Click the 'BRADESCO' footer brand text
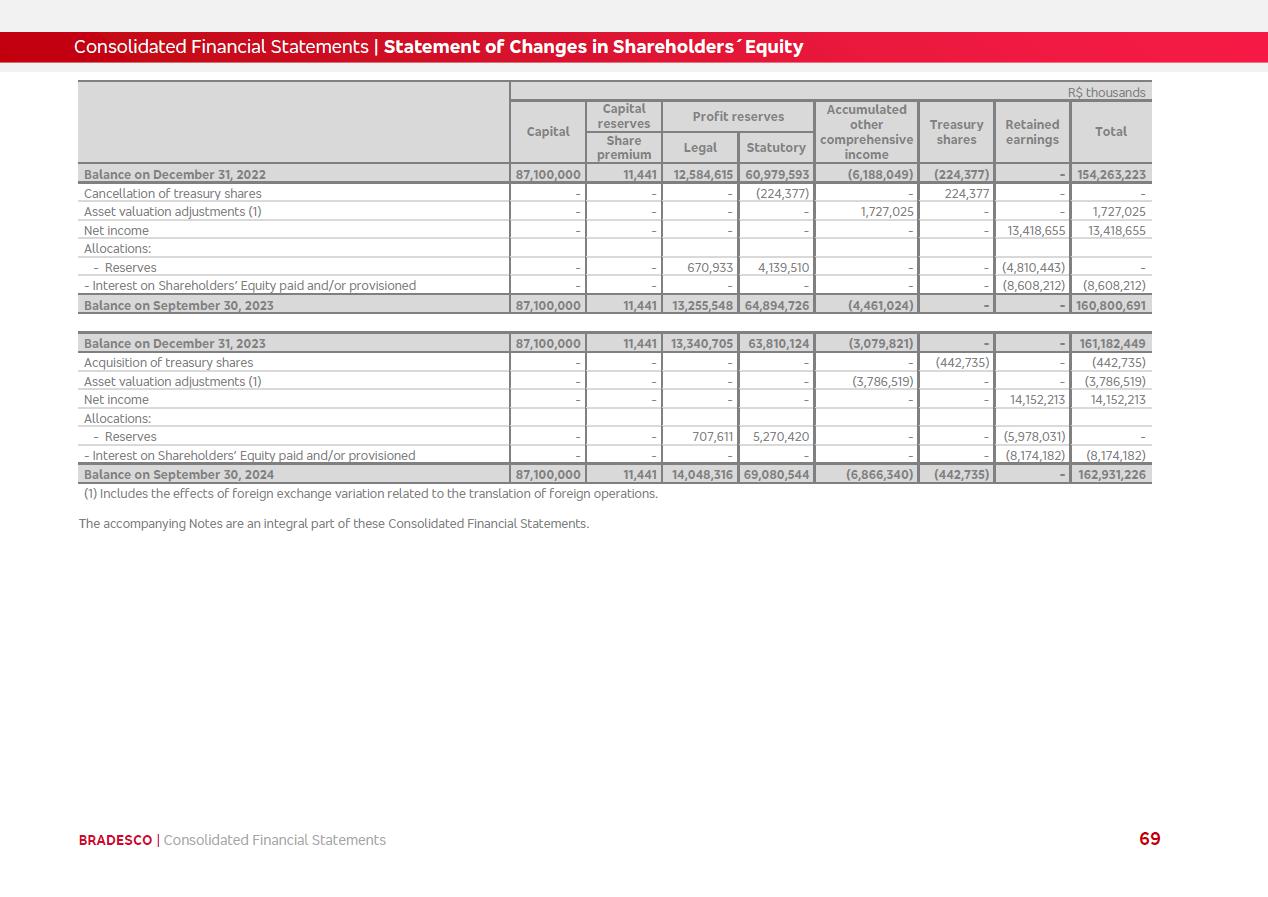This screenshot has height=897, width=1268. [x=115, y=840]
